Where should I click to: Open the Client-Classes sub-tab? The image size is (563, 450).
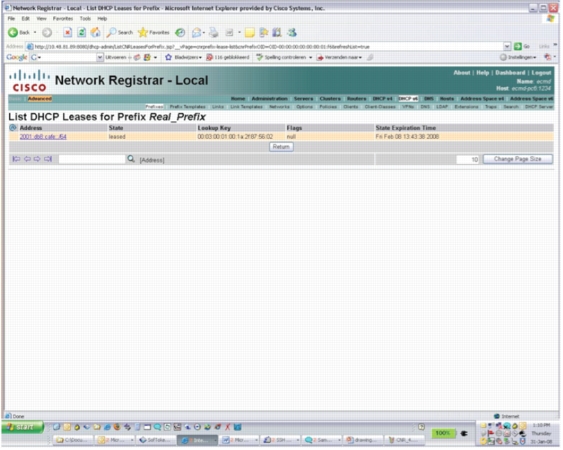click(x=380, y=107)
